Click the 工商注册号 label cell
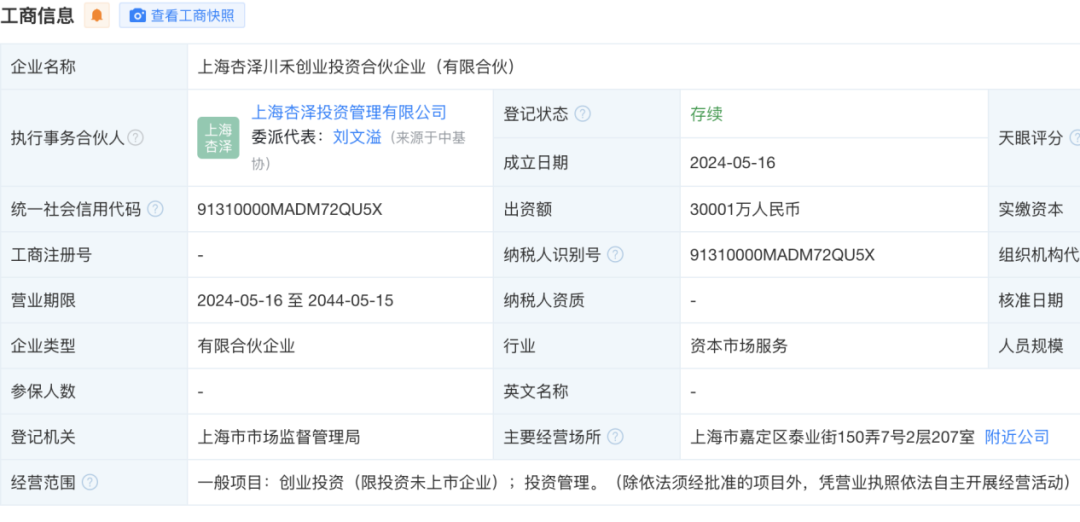The width and height of the screenshot is (1080, 522). click(94, 255)
